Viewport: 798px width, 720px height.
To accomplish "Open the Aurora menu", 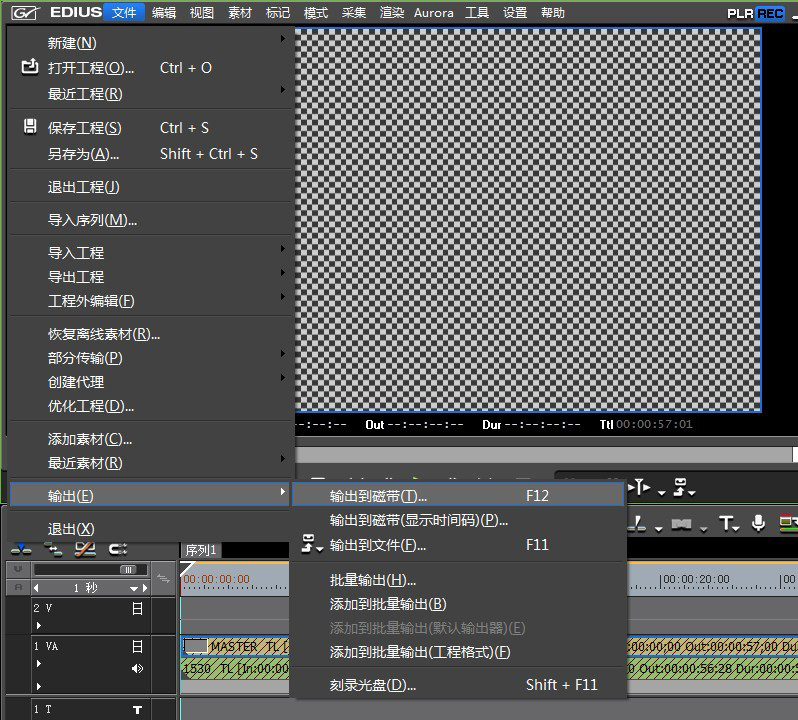I will click(x=434, y=12).
